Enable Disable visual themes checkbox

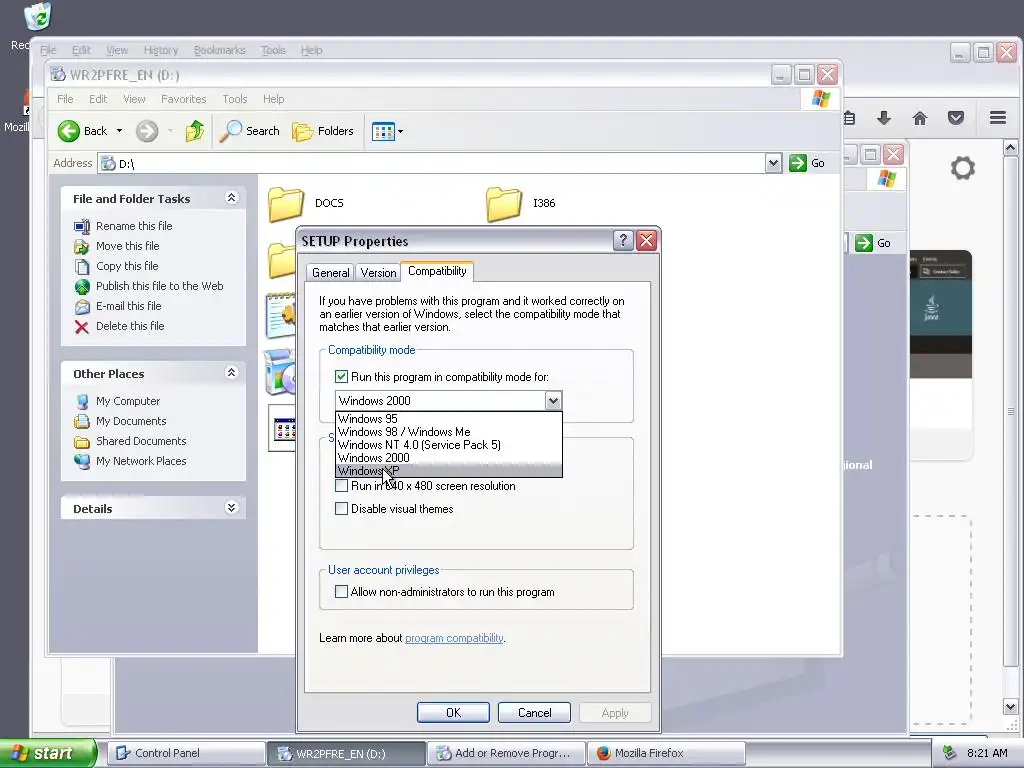click(x=341, y=509)
